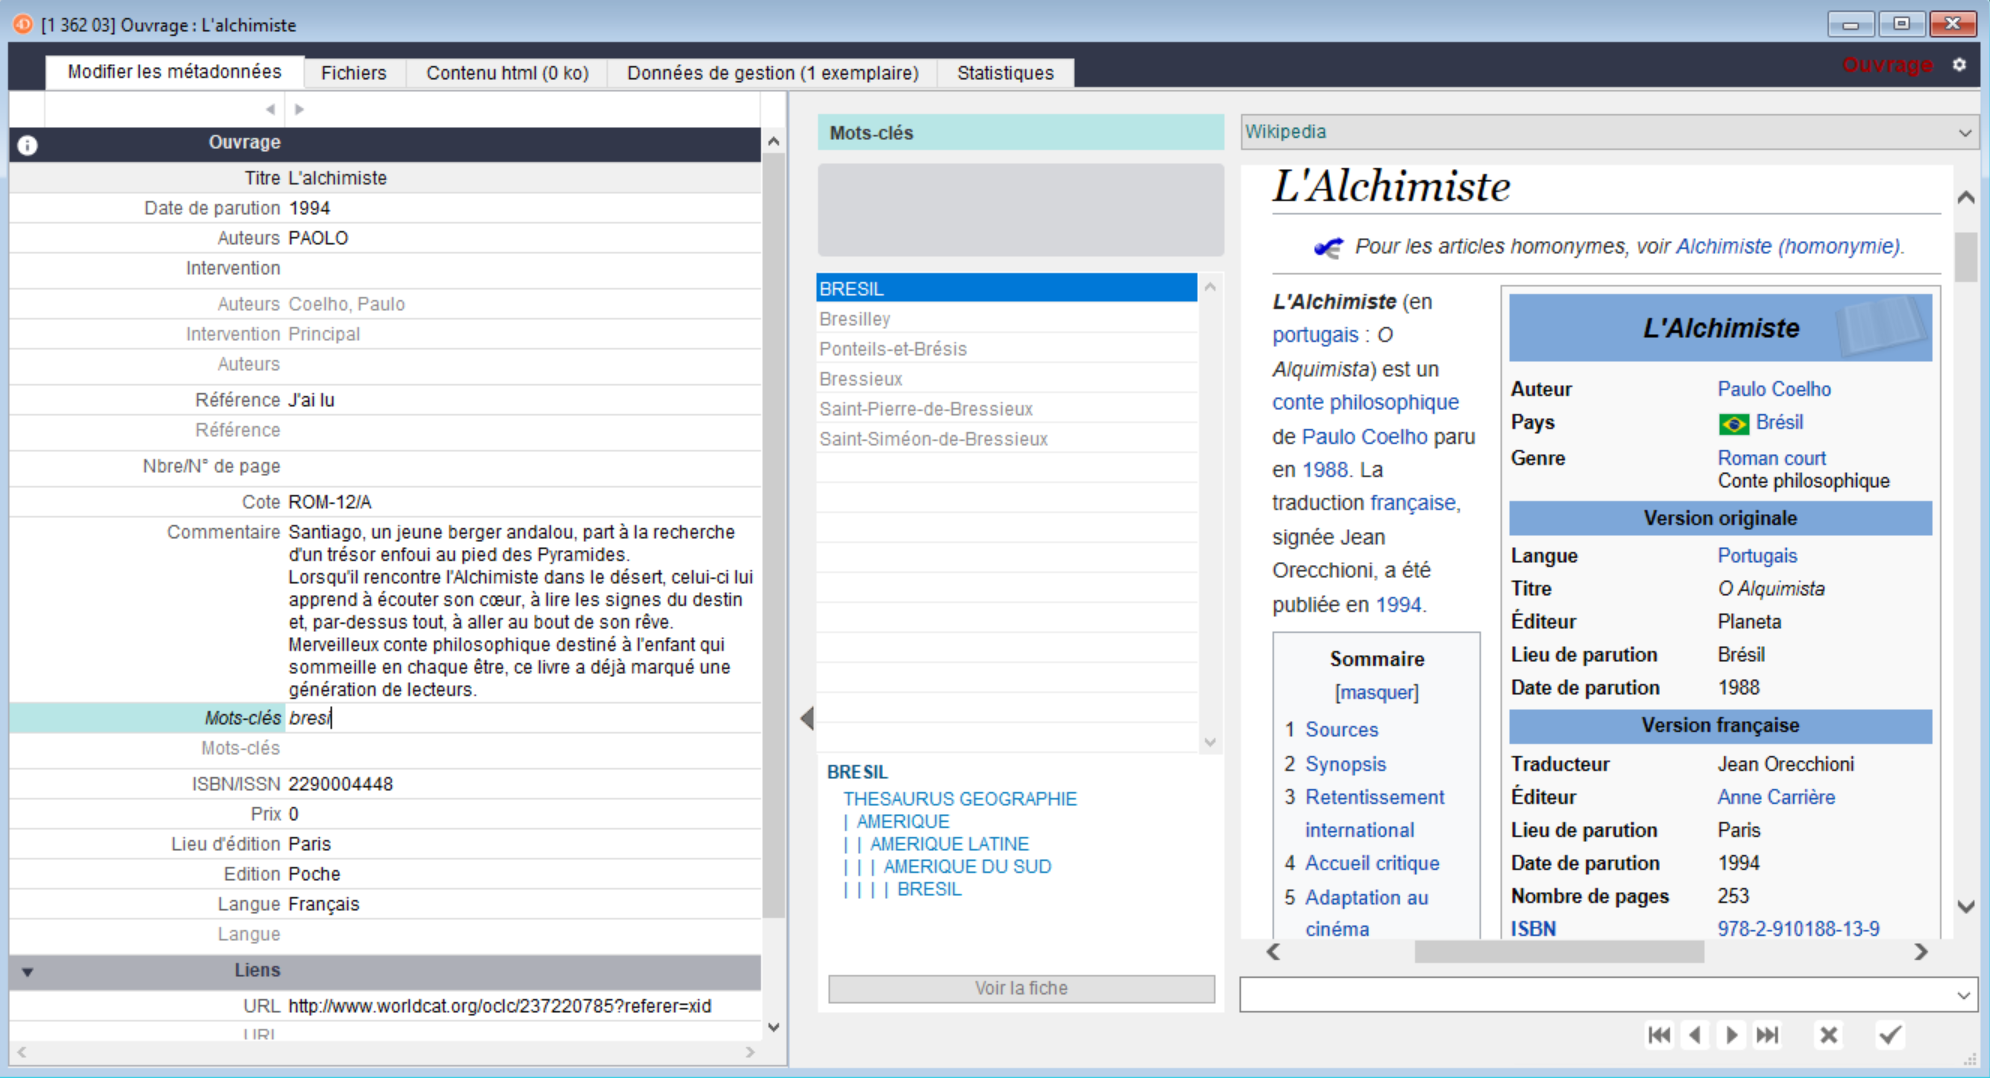Validate changes with the checkmark icon
This screenshot has height=1078, width=1990.
pyautogui.click(x=1889, y=1035)
